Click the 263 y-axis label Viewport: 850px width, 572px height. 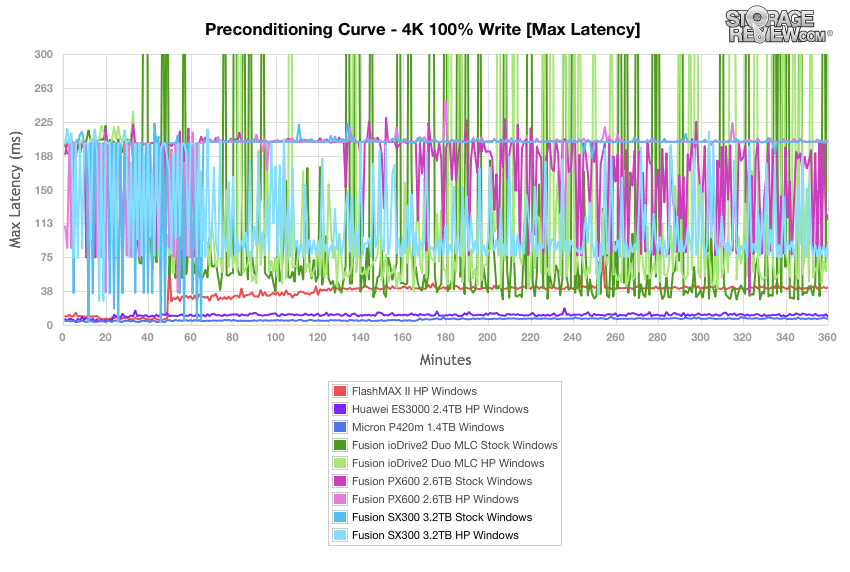pos(43,88)
